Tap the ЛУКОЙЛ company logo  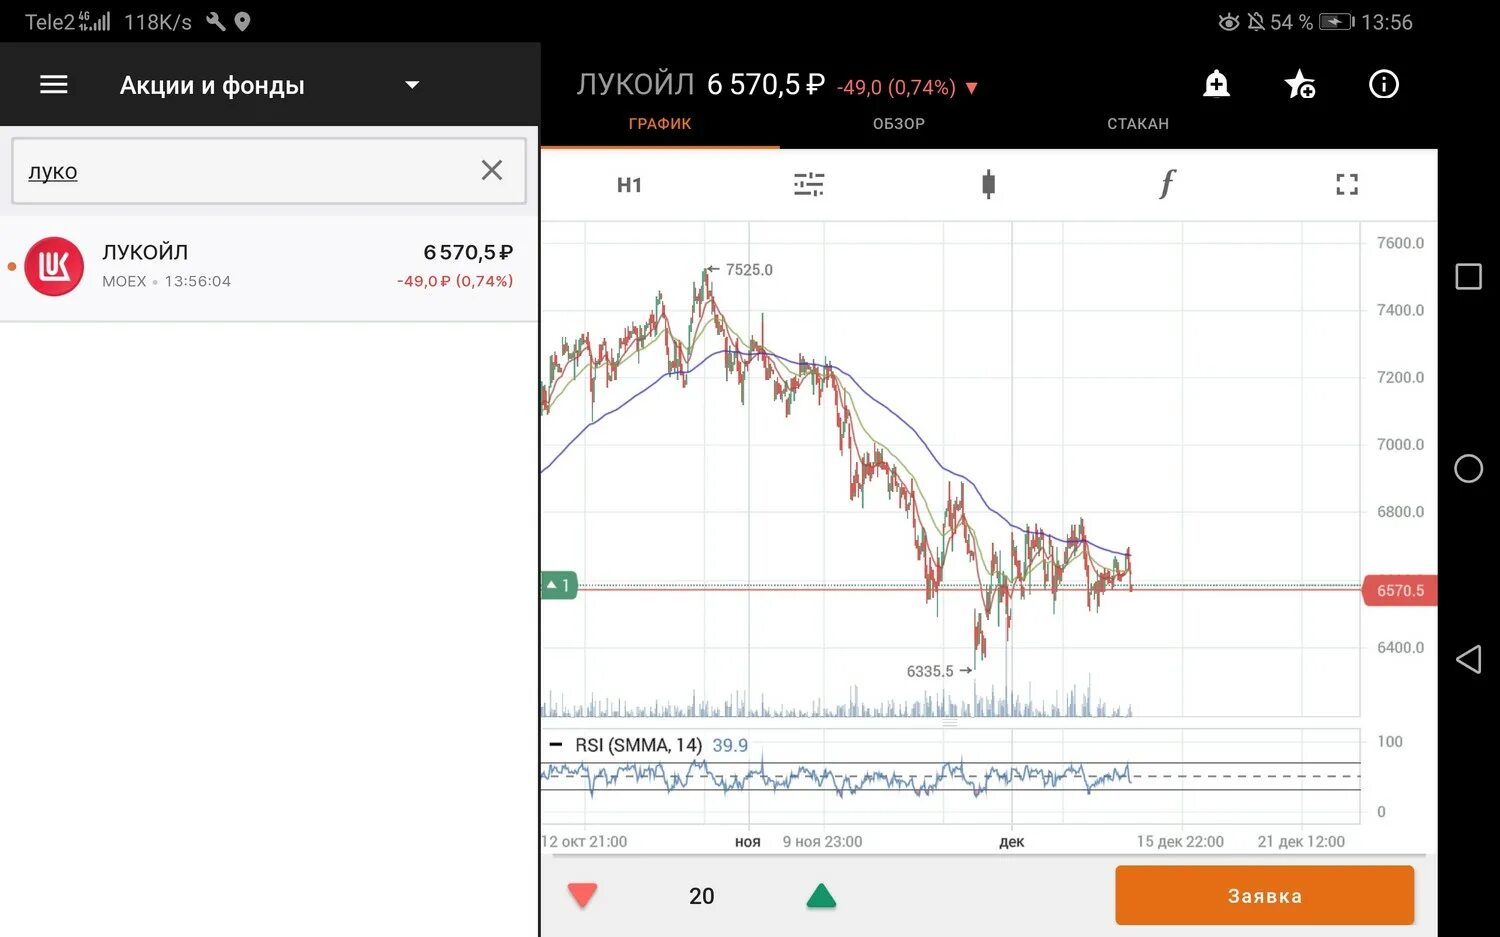pyautogui.click(x=54, y=266)
